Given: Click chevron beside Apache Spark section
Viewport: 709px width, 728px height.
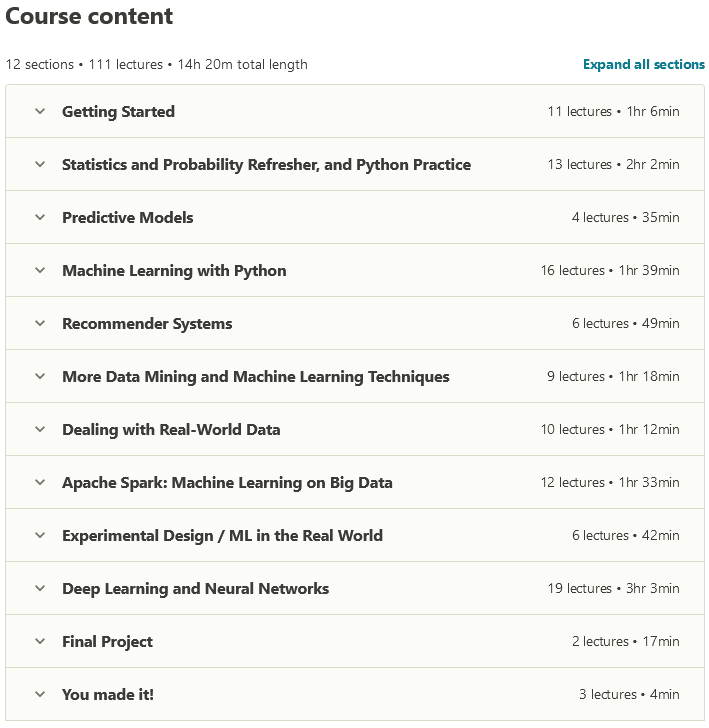Looking at the screenshot, I should click(40, 482).
